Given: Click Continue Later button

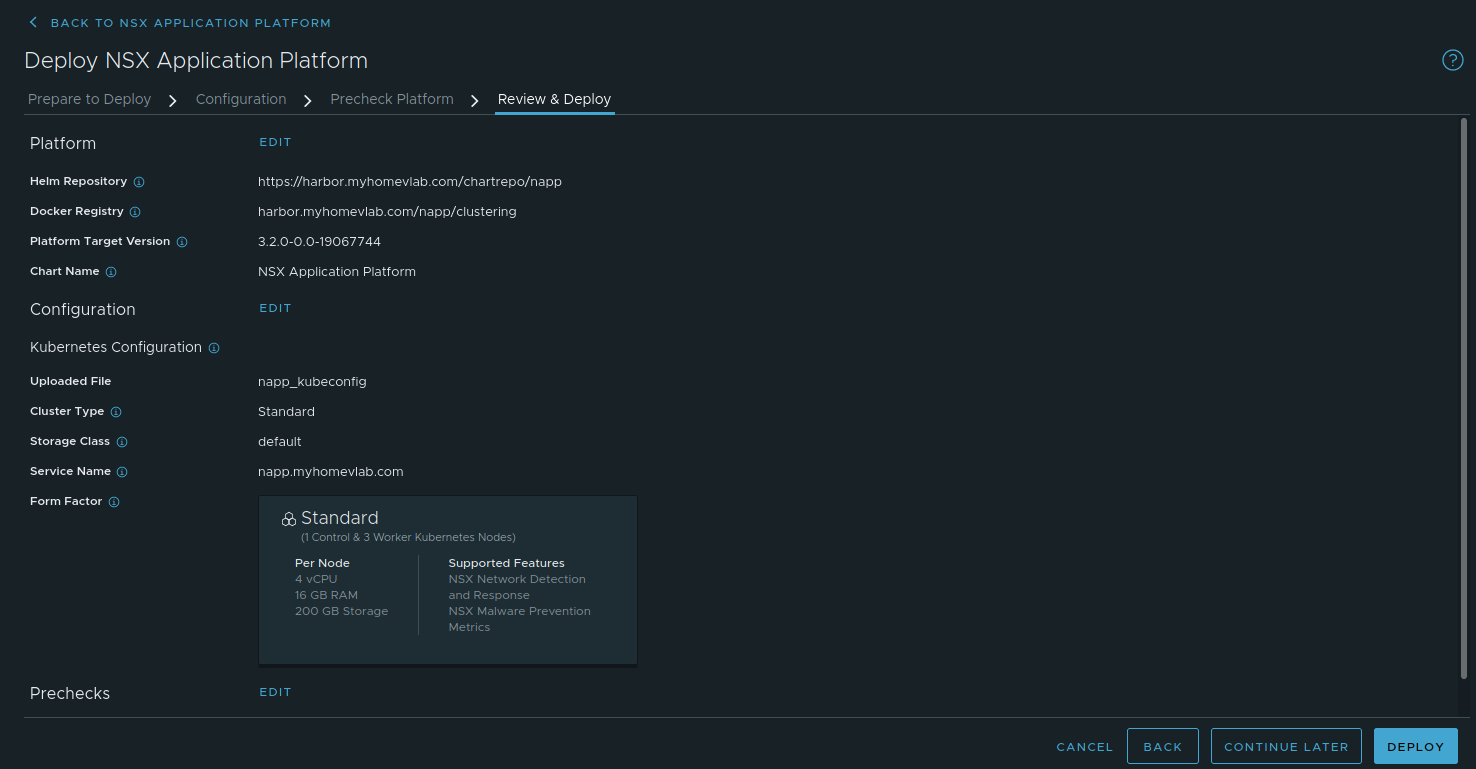Looking at the screenshot, I should (x=1286, y=747).
